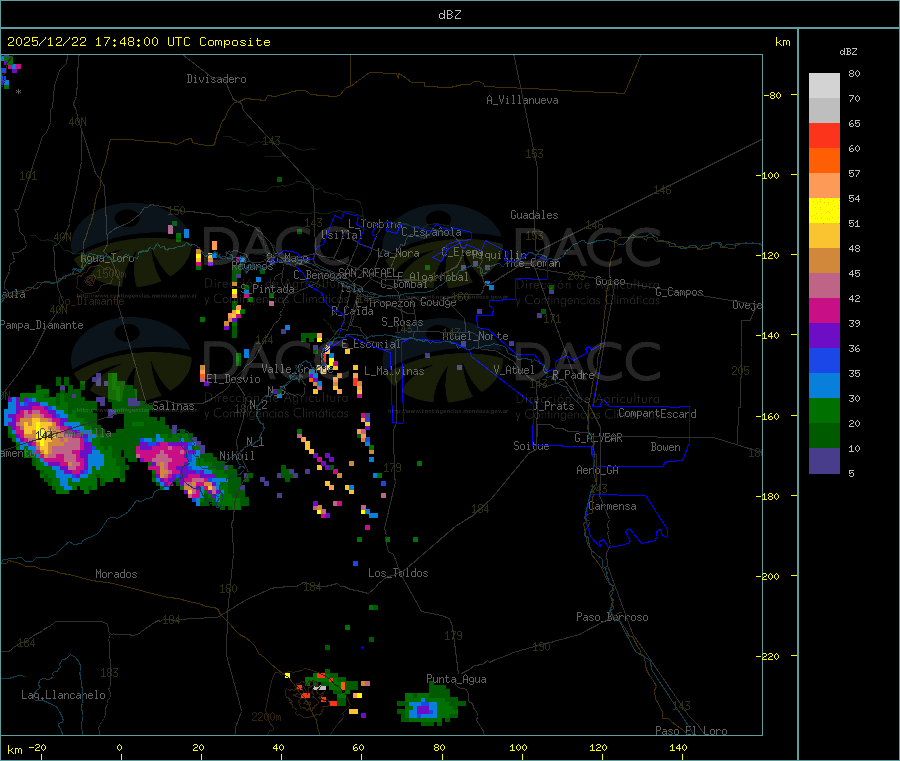The width and height of the screenshot is (900, 761).
Task: Click the Nihuil map label
Action: click(237, 456)
